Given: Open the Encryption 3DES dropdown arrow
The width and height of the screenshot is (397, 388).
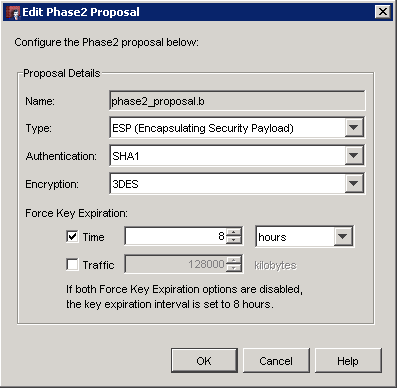Looking at the screenshot, I should click(353, 183).
